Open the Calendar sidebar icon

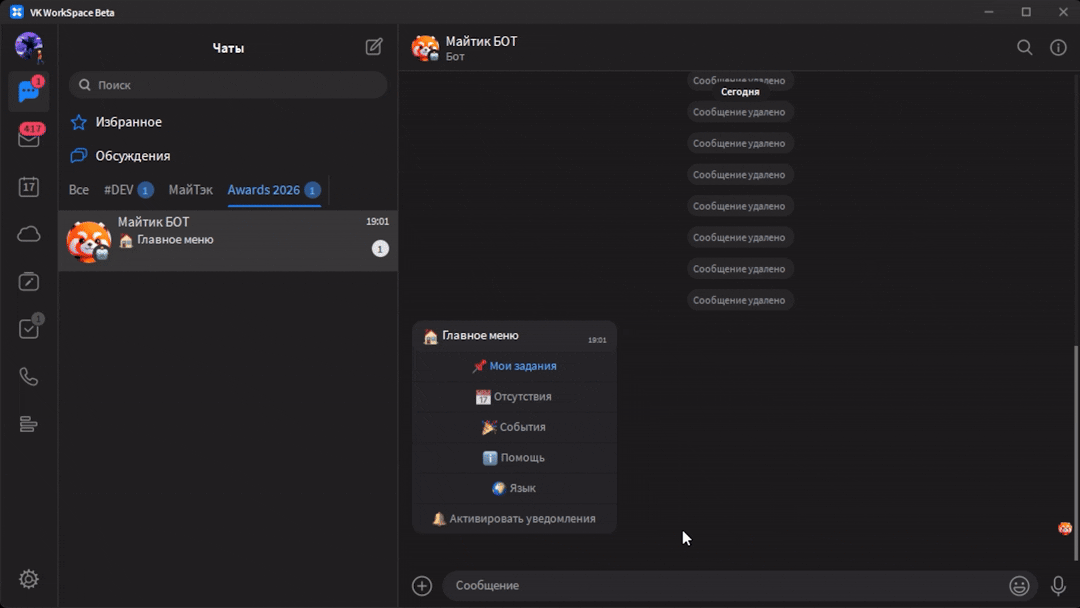[29, 187]
